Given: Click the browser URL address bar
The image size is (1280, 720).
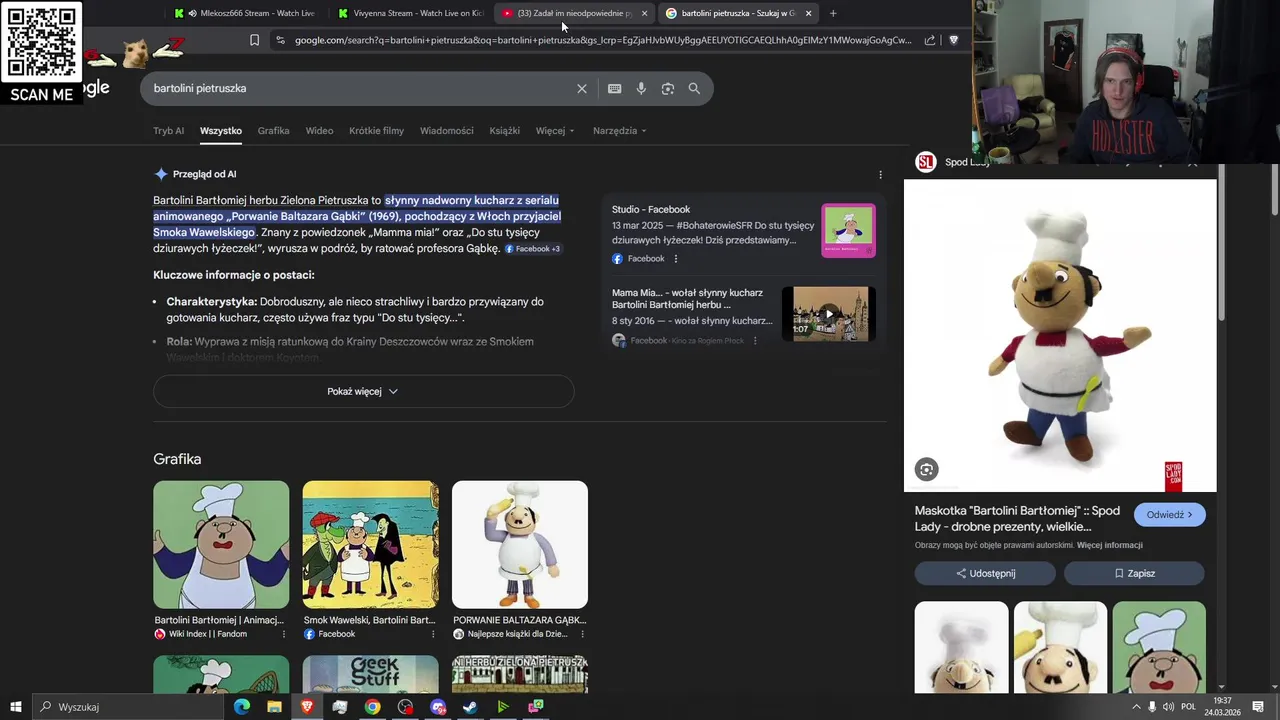Looking at the screenshot, I should 603,40.
